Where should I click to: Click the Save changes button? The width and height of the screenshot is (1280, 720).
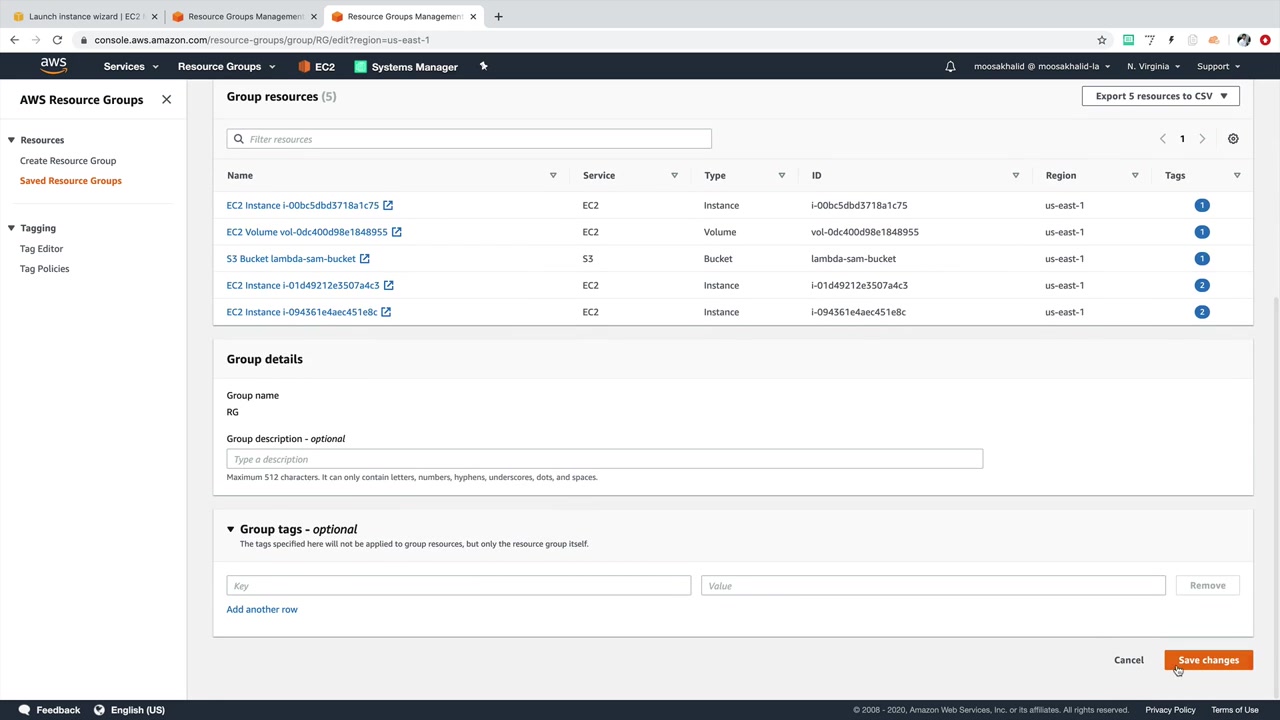[1209, 660]
